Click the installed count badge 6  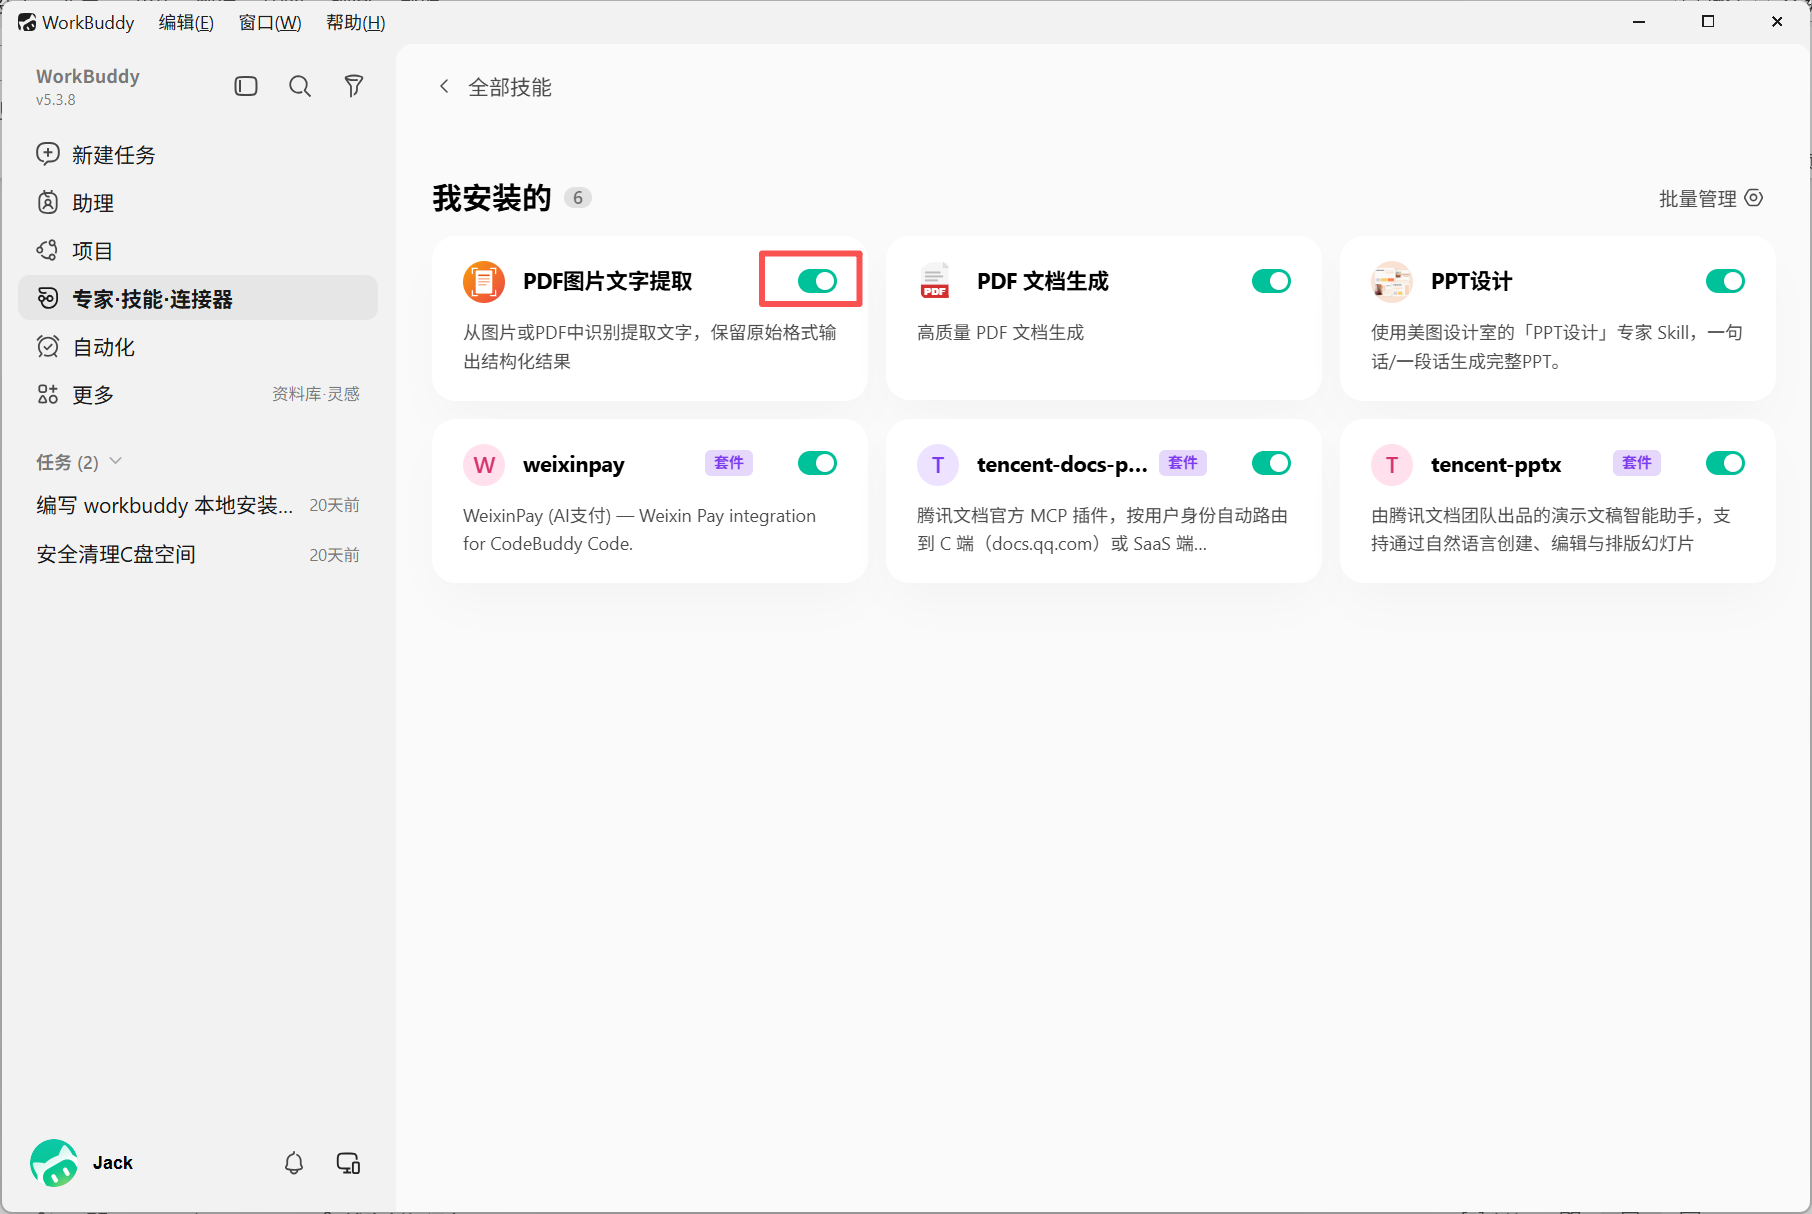tap(578, 198)
